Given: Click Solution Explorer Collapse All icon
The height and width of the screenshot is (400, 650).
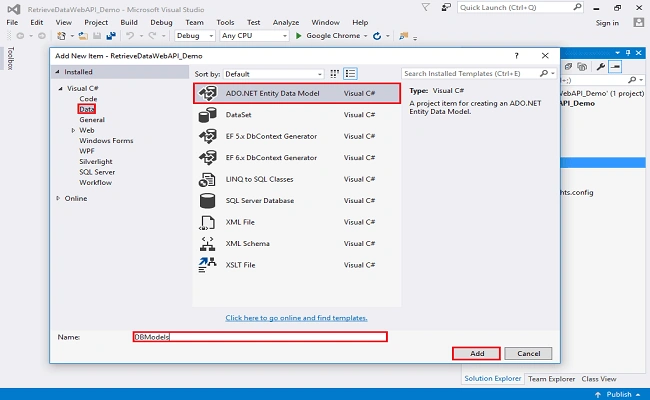Looking at the screenshot, I should [x=568, y=66].
